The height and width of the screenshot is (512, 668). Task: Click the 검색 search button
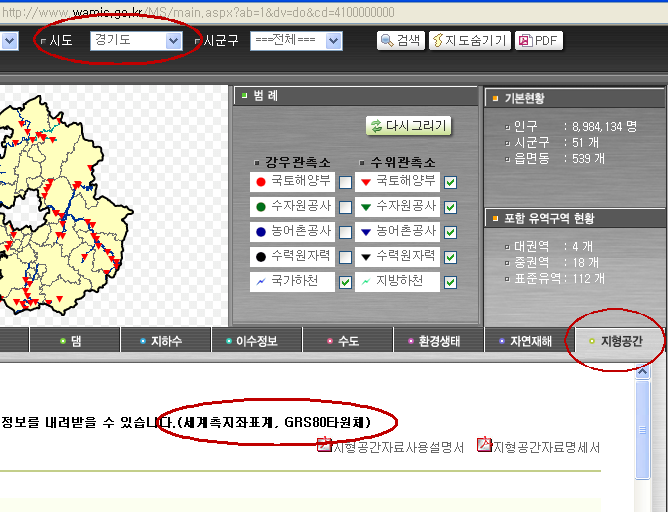[400, 41]
